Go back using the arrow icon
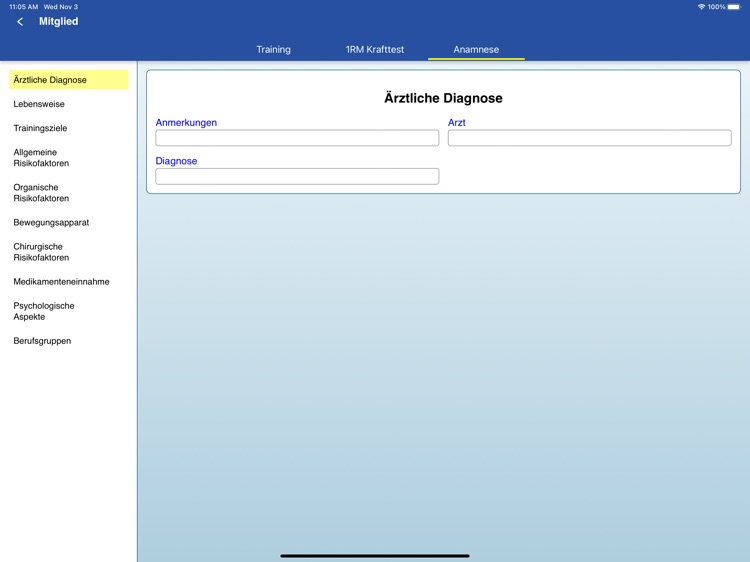 point(20,22)
